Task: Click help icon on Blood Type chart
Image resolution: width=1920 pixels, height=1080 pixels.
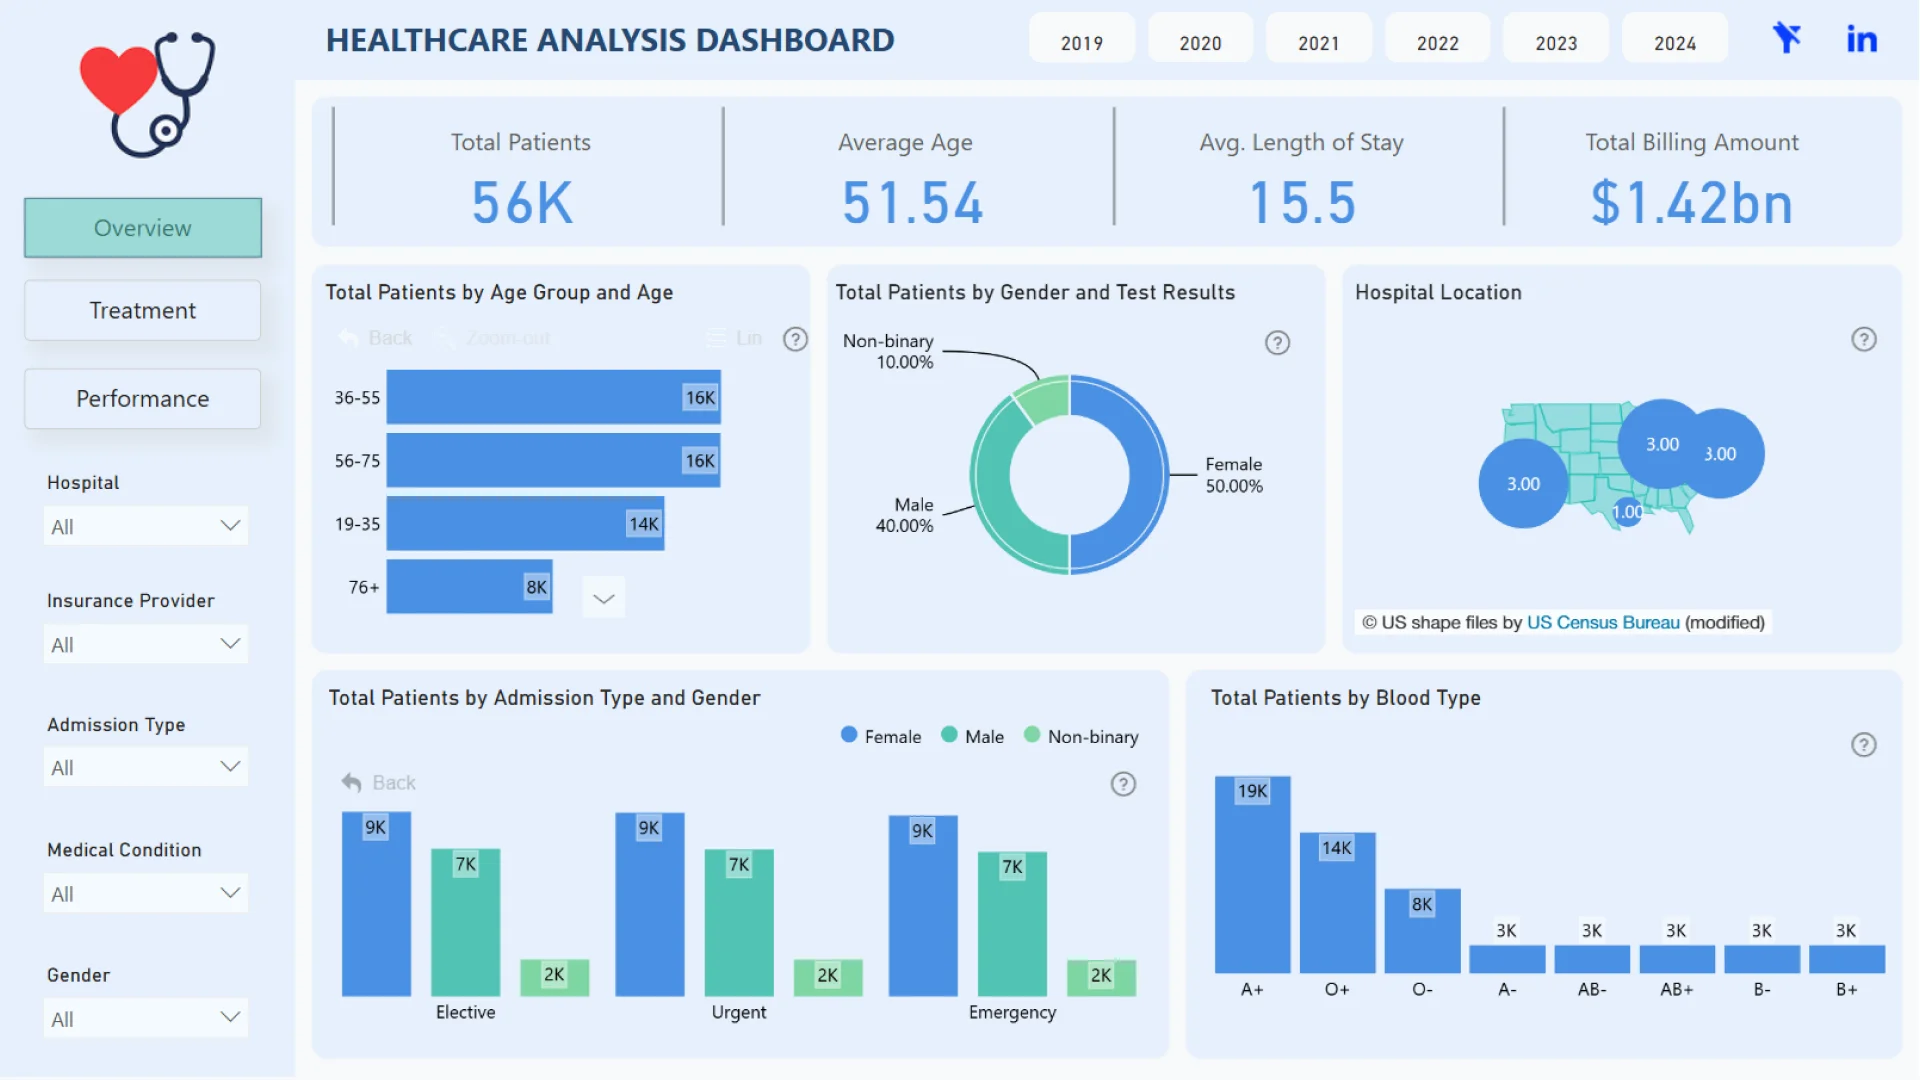Action: pos(1863,745)
